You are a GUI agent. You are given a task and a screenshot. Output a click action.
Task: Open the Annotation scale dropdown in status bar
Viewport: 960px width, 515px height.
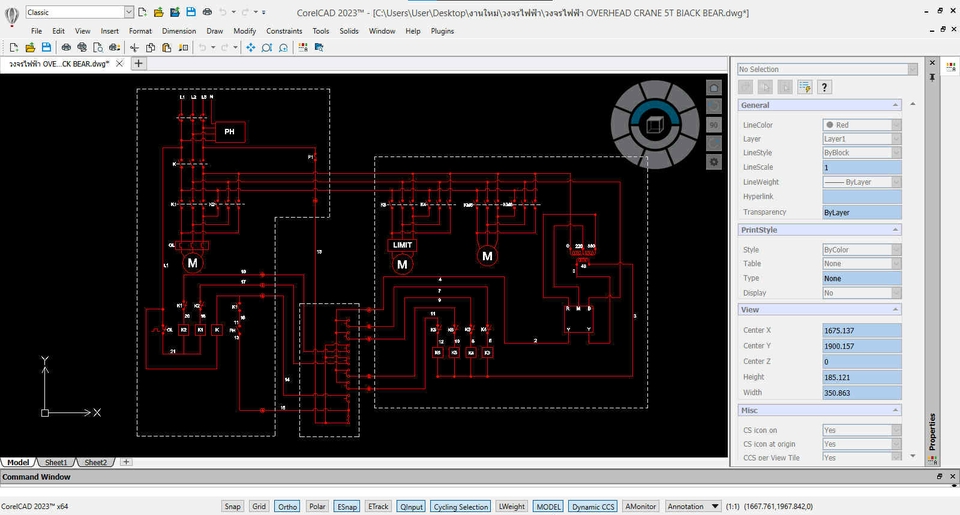point(714,506)
